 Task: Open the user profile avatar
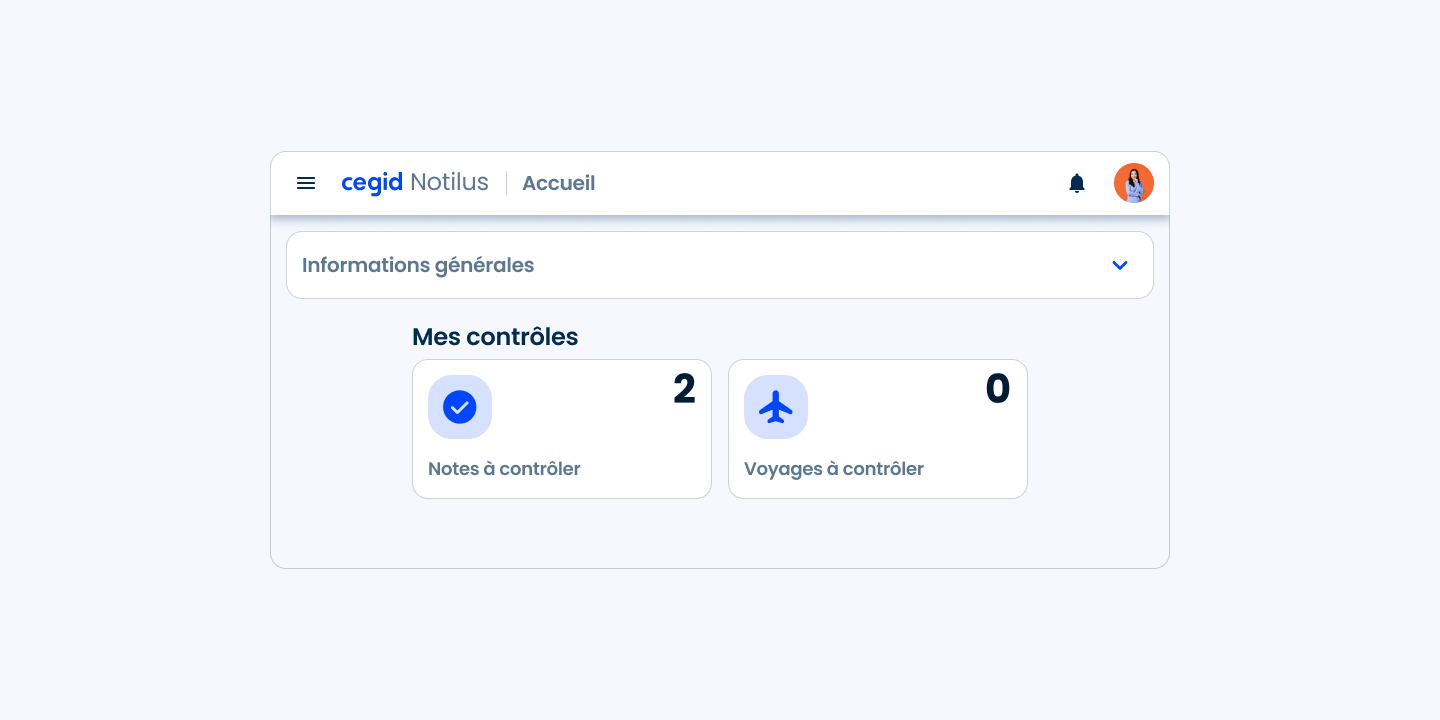pyautogui.click(x=1134, y=183)
